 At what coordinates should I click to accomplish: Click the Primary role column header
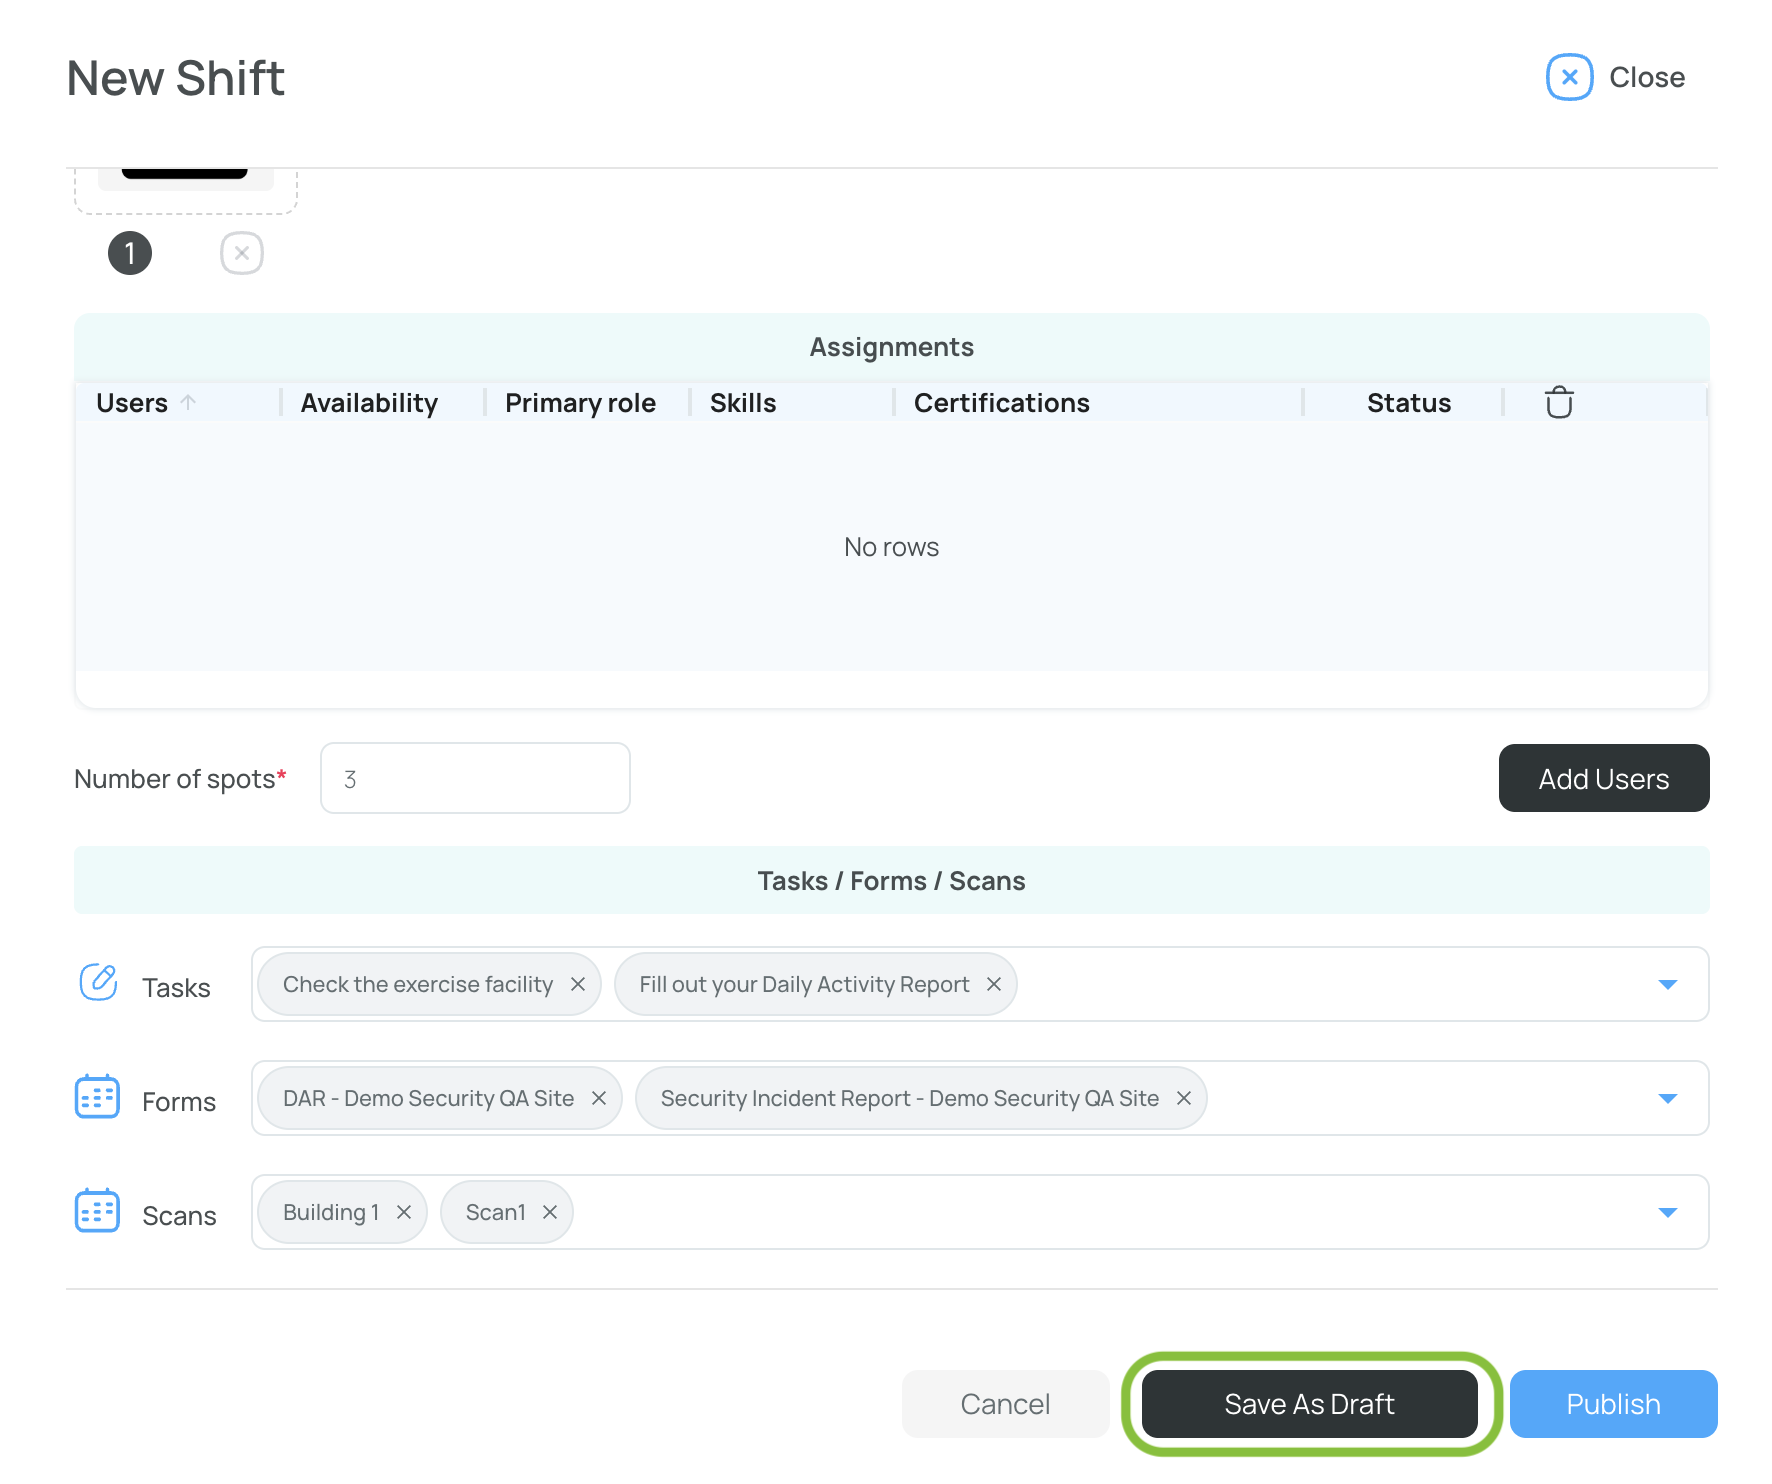pos(580,403)
